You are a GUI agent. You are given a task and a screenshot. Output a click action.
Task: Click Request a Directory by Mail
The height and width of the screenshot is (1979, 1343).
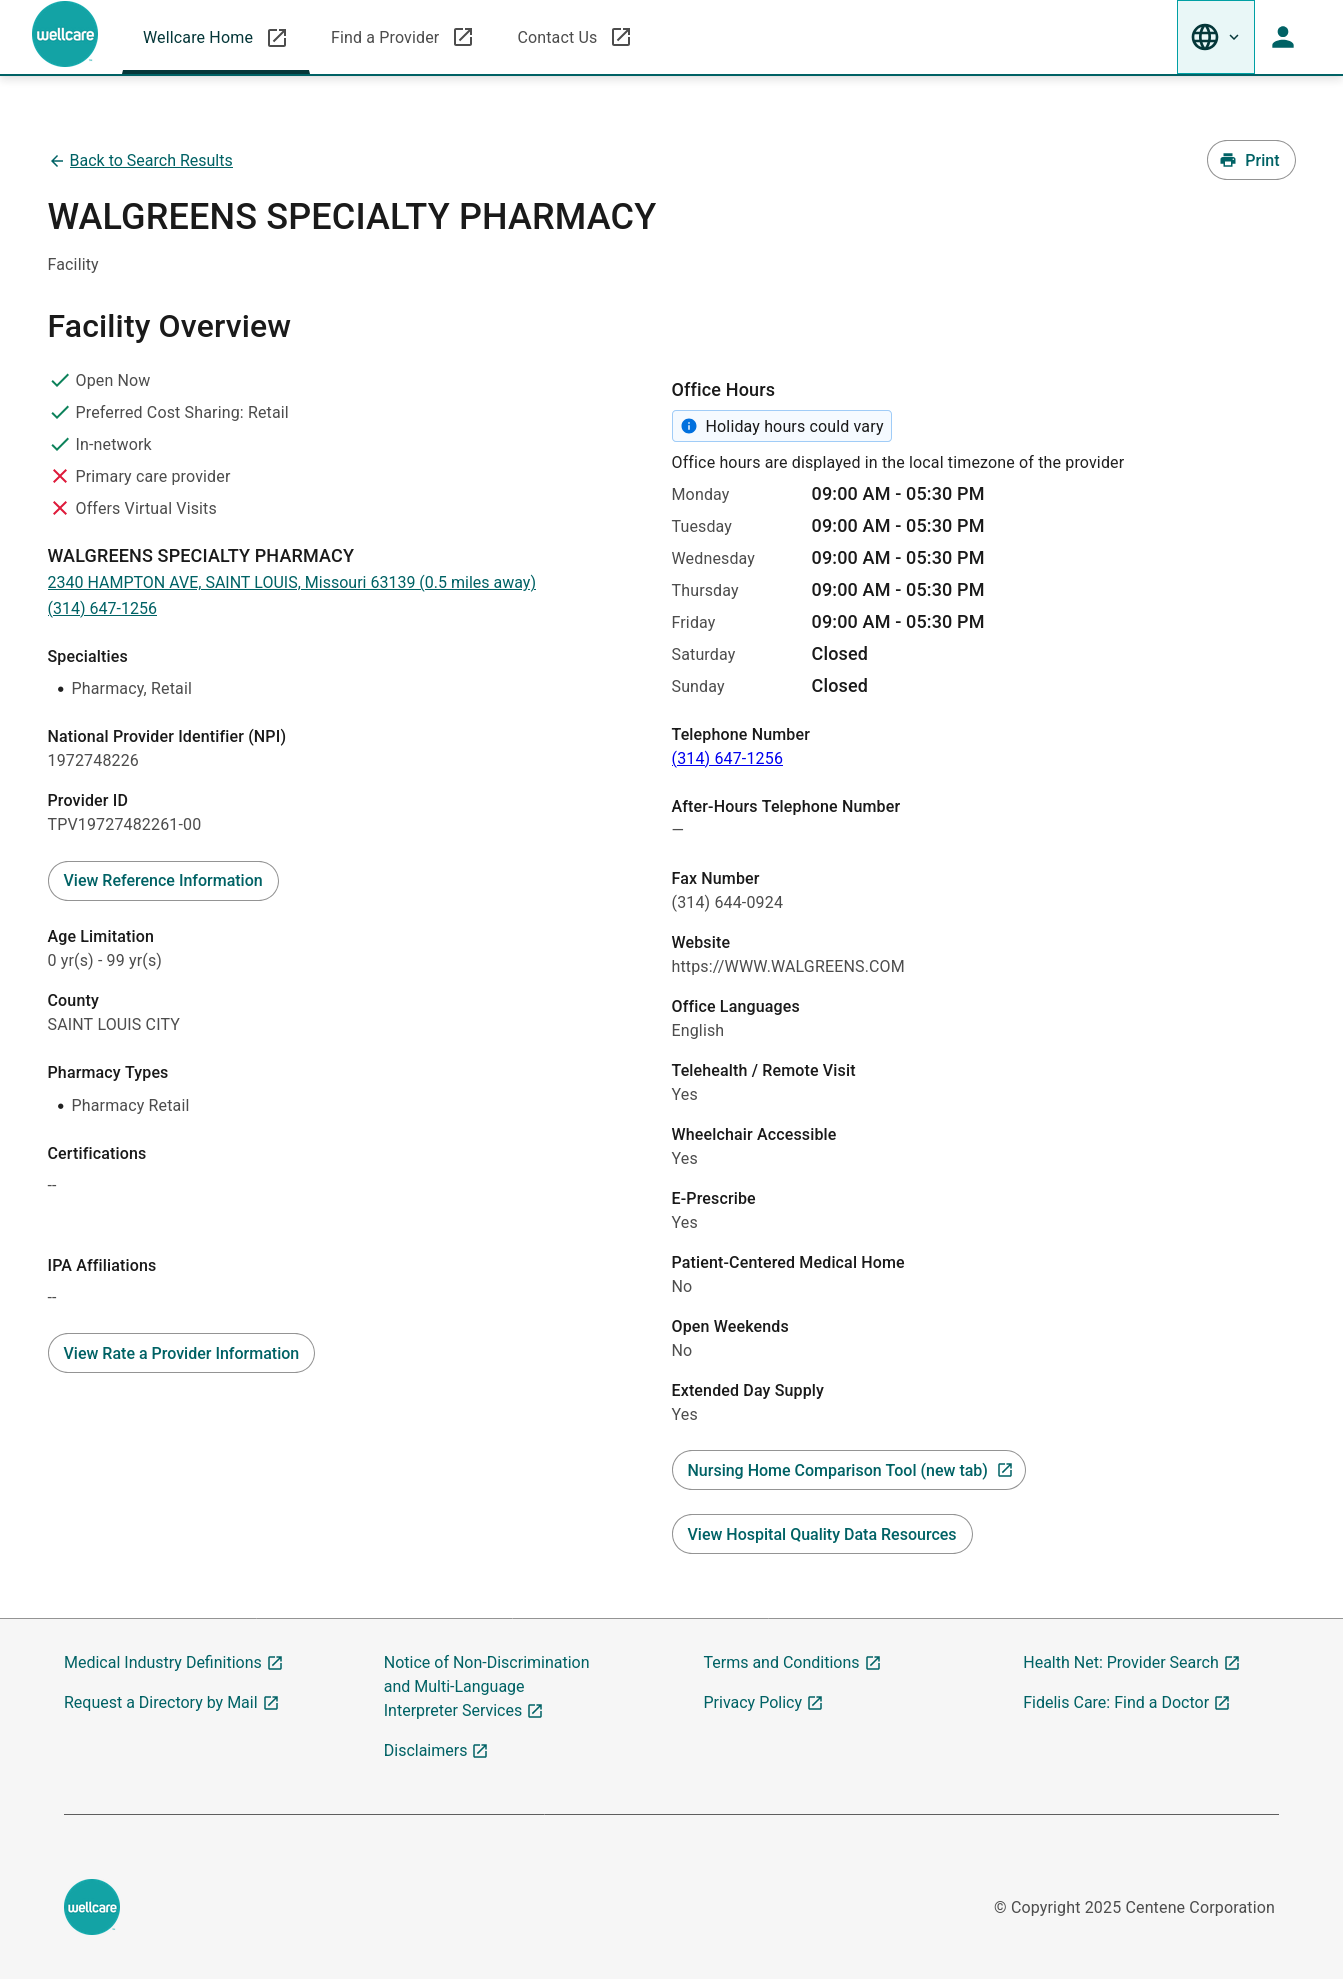pyautogui.click(x=161, y=1702)
